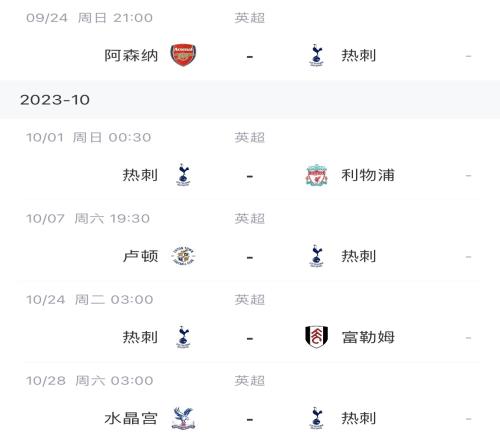This screenshot has width=500, height=440.
Task: Select the 富勒姆 team name
Action: [368, 337]
